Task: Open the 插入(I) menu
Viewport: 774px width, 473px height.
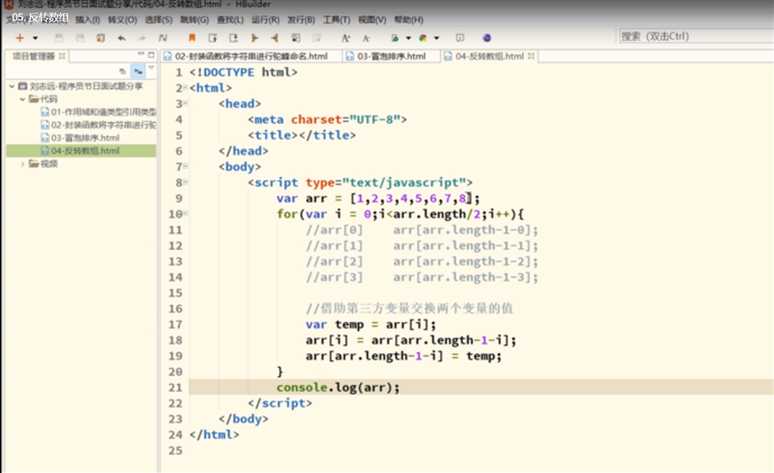Action: click(87, 20)
